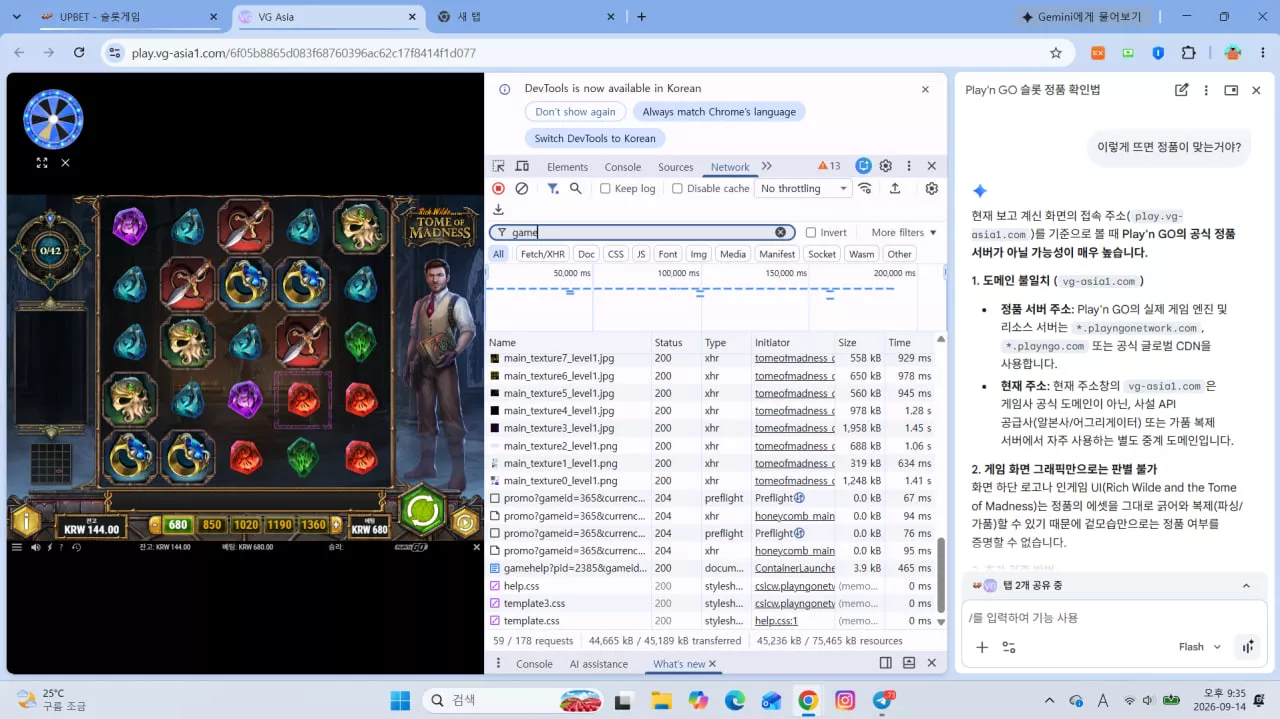Click the 'Don't show again' button
The image size is (1280, 719).
(575, 112)
